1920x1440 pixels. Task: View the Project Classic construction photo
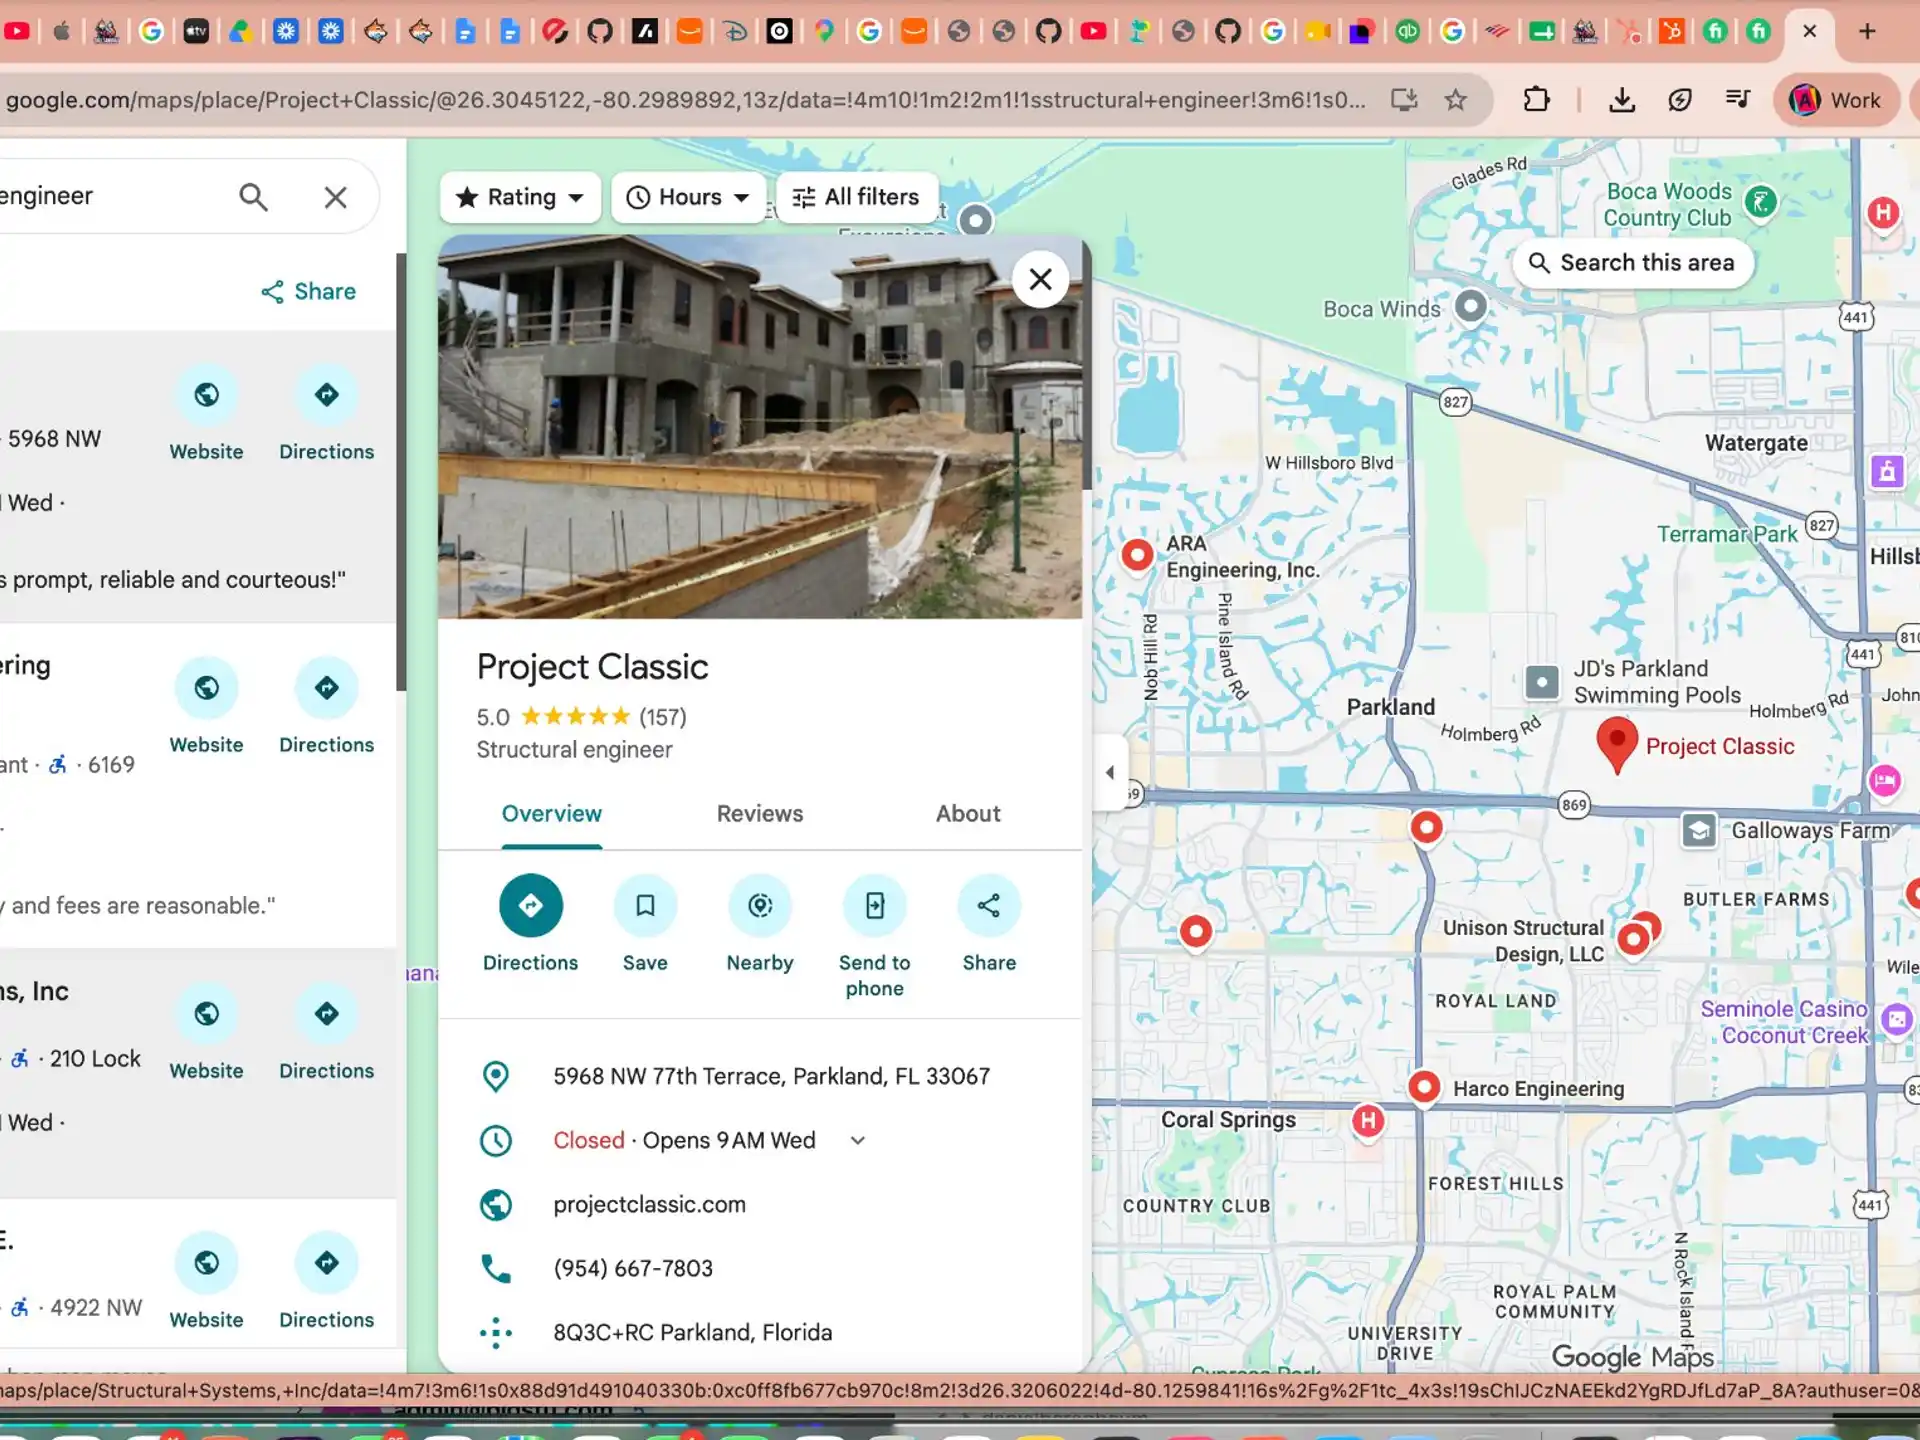tap(760, 427)
